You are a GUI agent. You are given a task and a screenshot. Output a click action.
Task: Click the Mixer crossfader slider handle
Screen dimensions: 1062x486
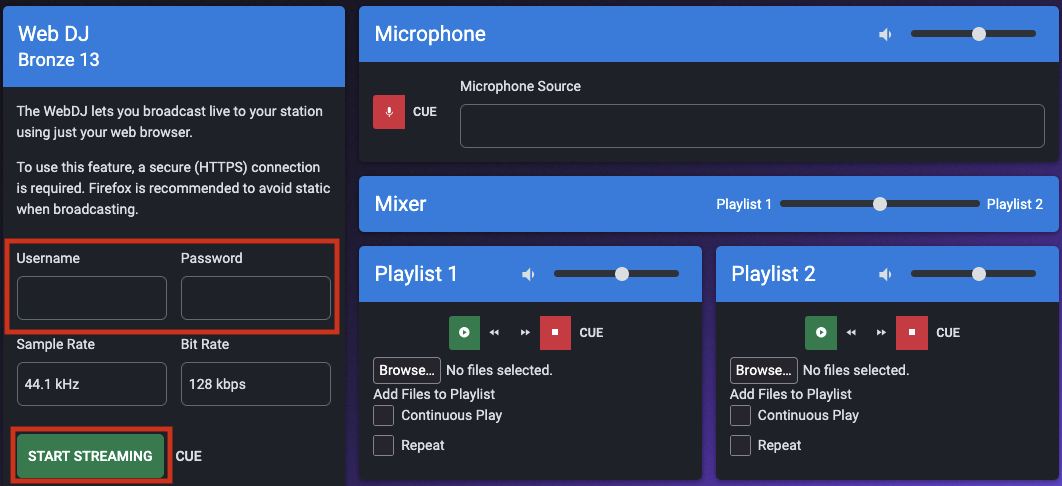point(880,204)
